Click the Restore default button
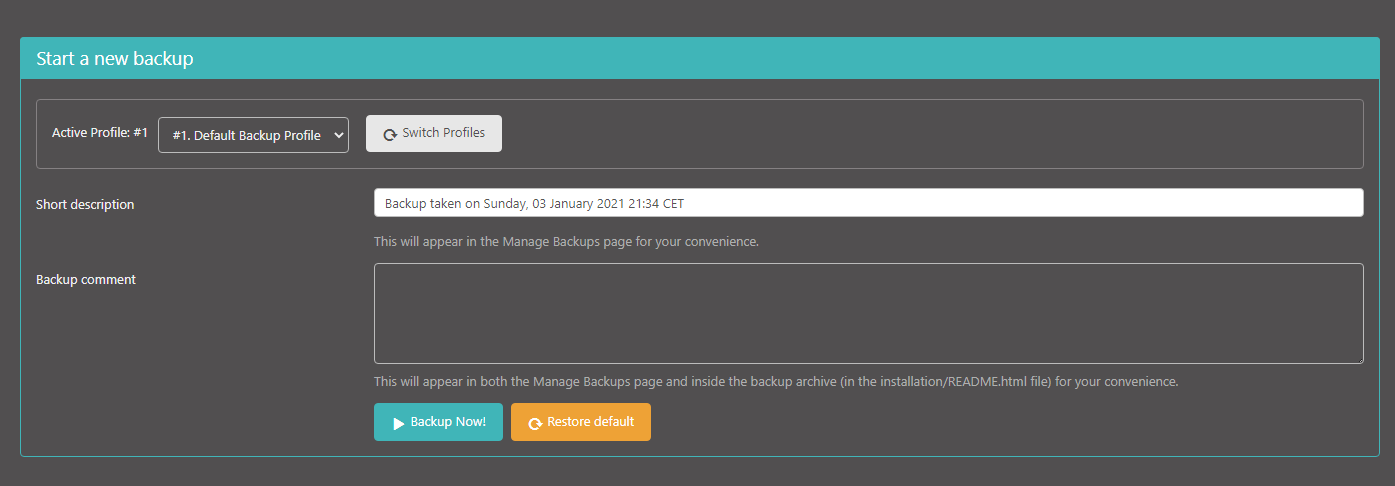Image resolution: width=1395 pixels, height=486 pixels. point(581,422)
